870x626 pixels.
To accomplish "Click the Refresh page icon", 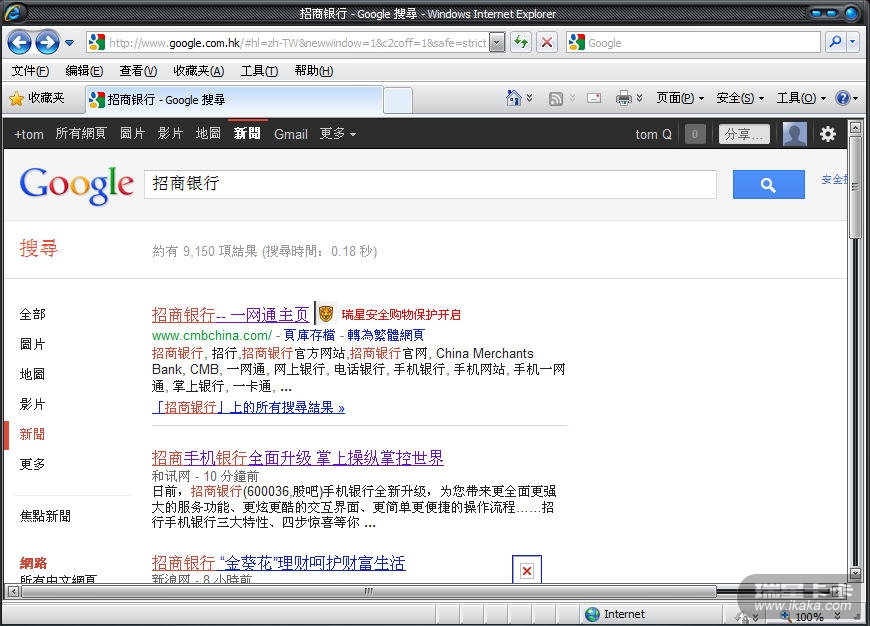I will coord(521,42).
